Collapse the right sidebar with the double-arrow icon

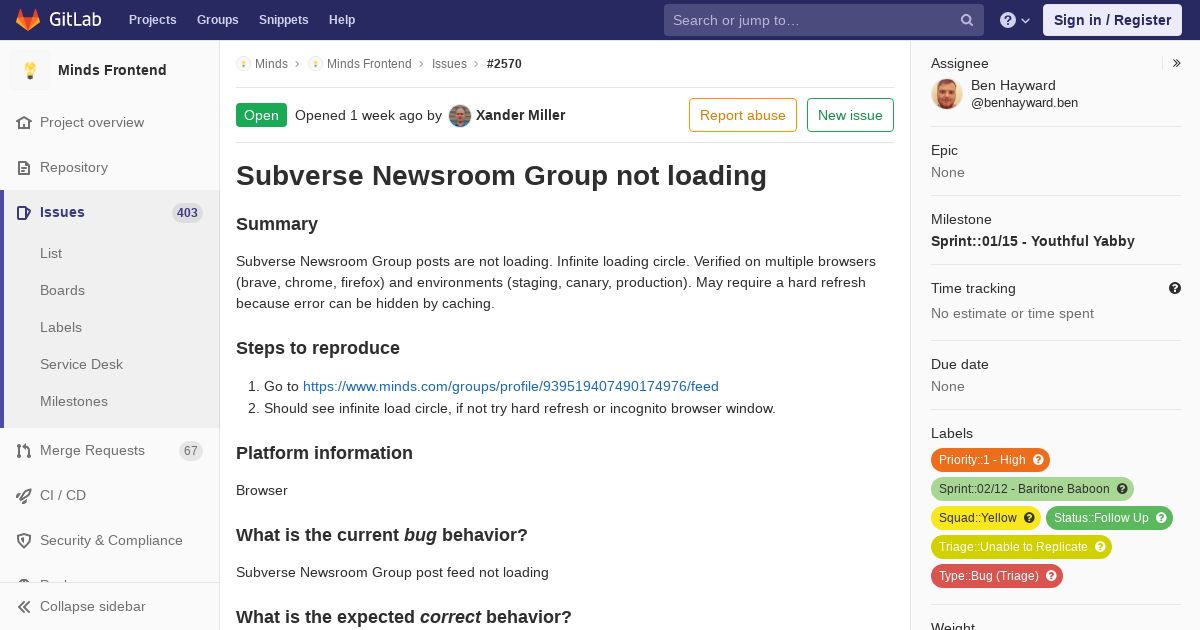pyautogui.click(x=1177, y=63)
